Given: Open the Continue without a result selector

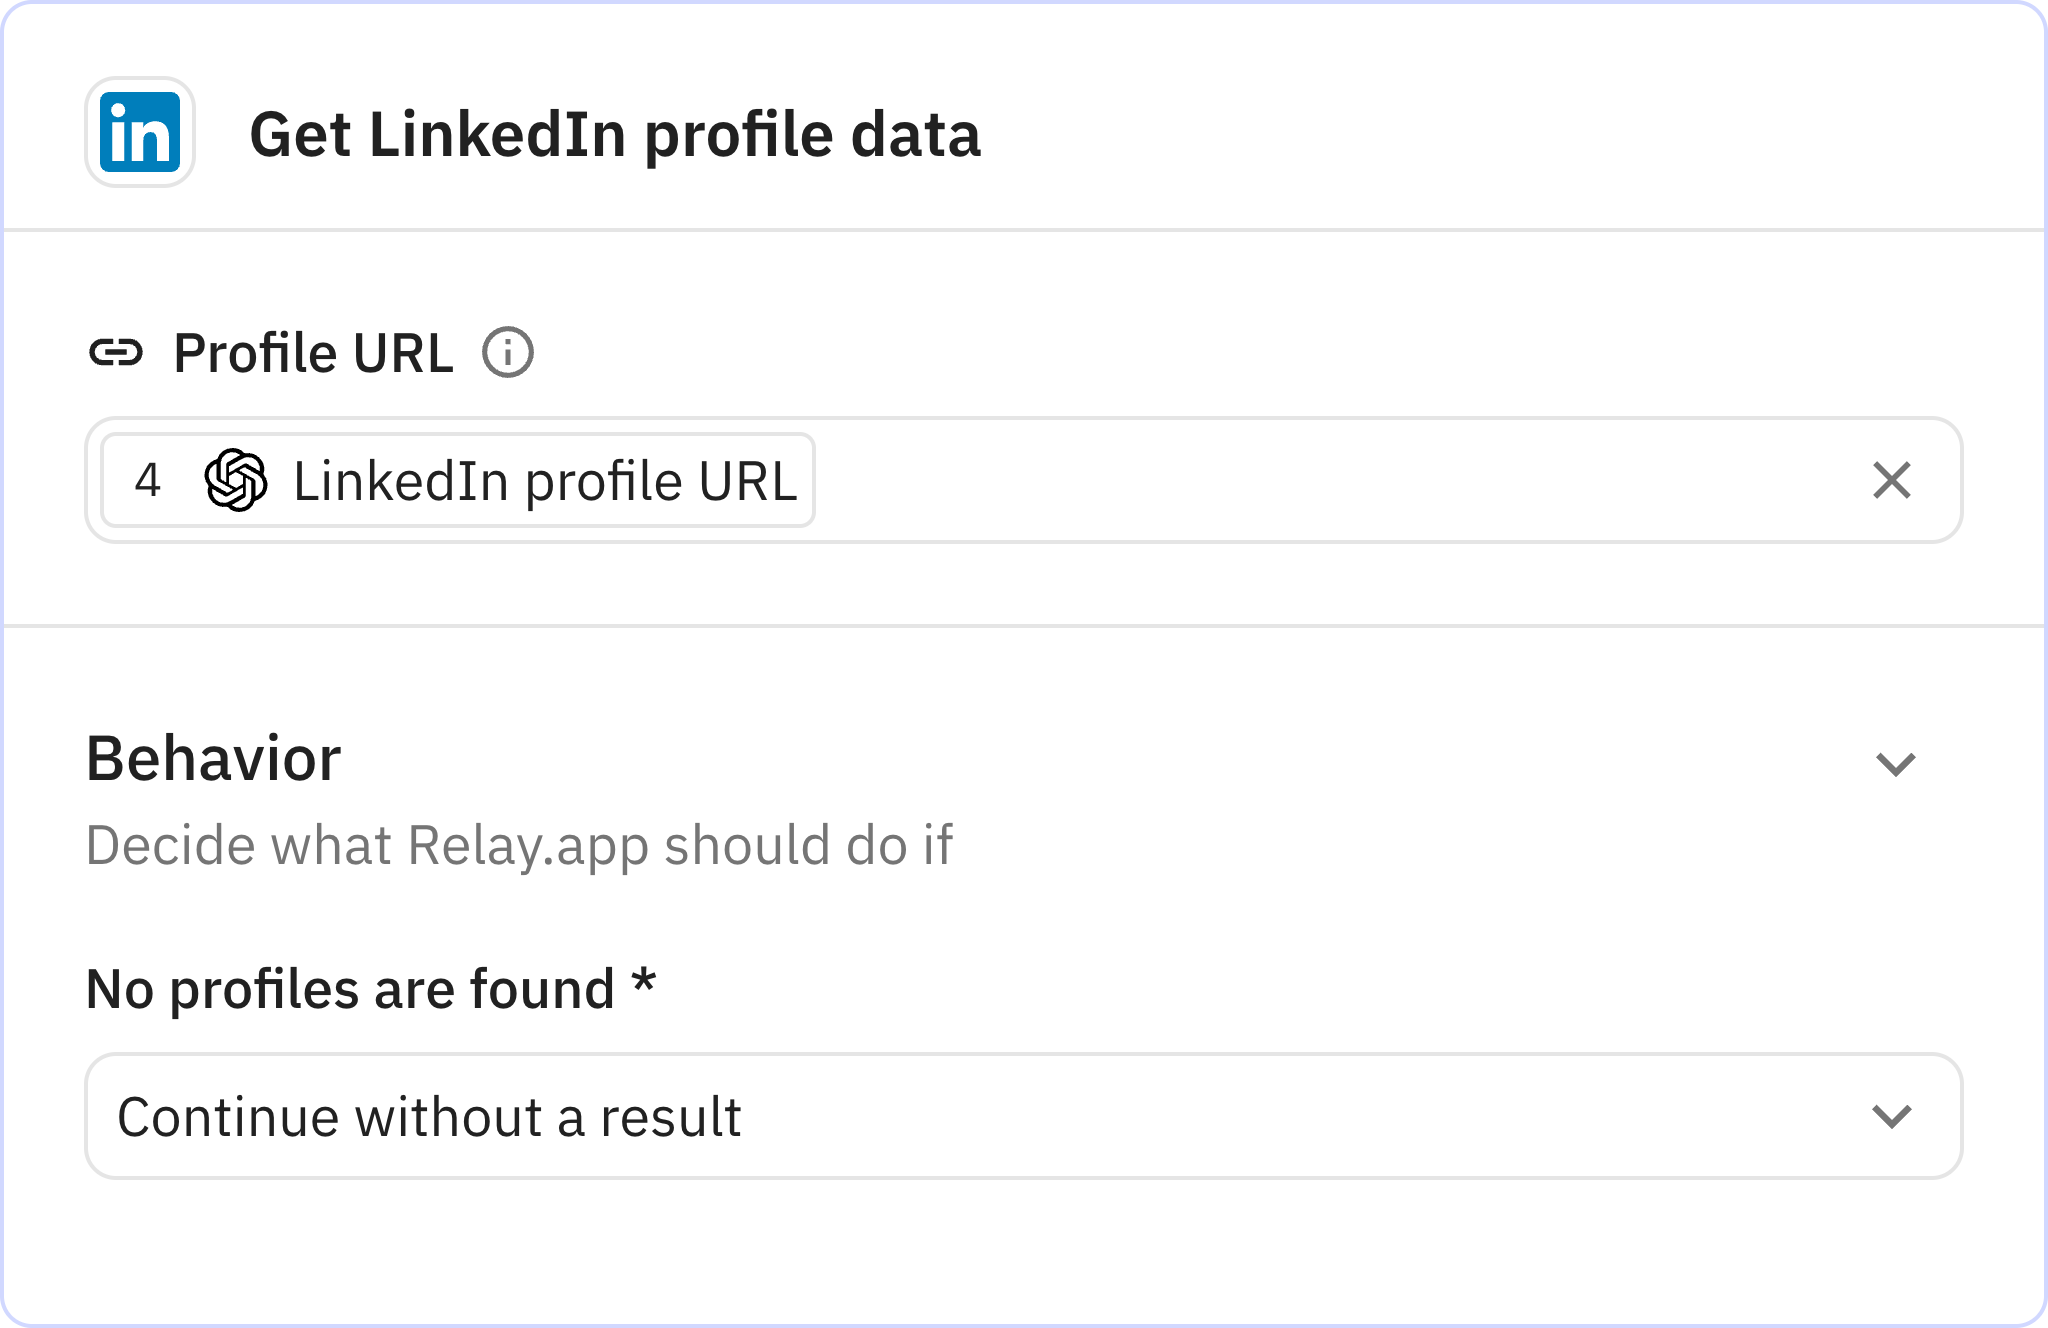Looking at the screenshot, I should coord(1020,1117).
